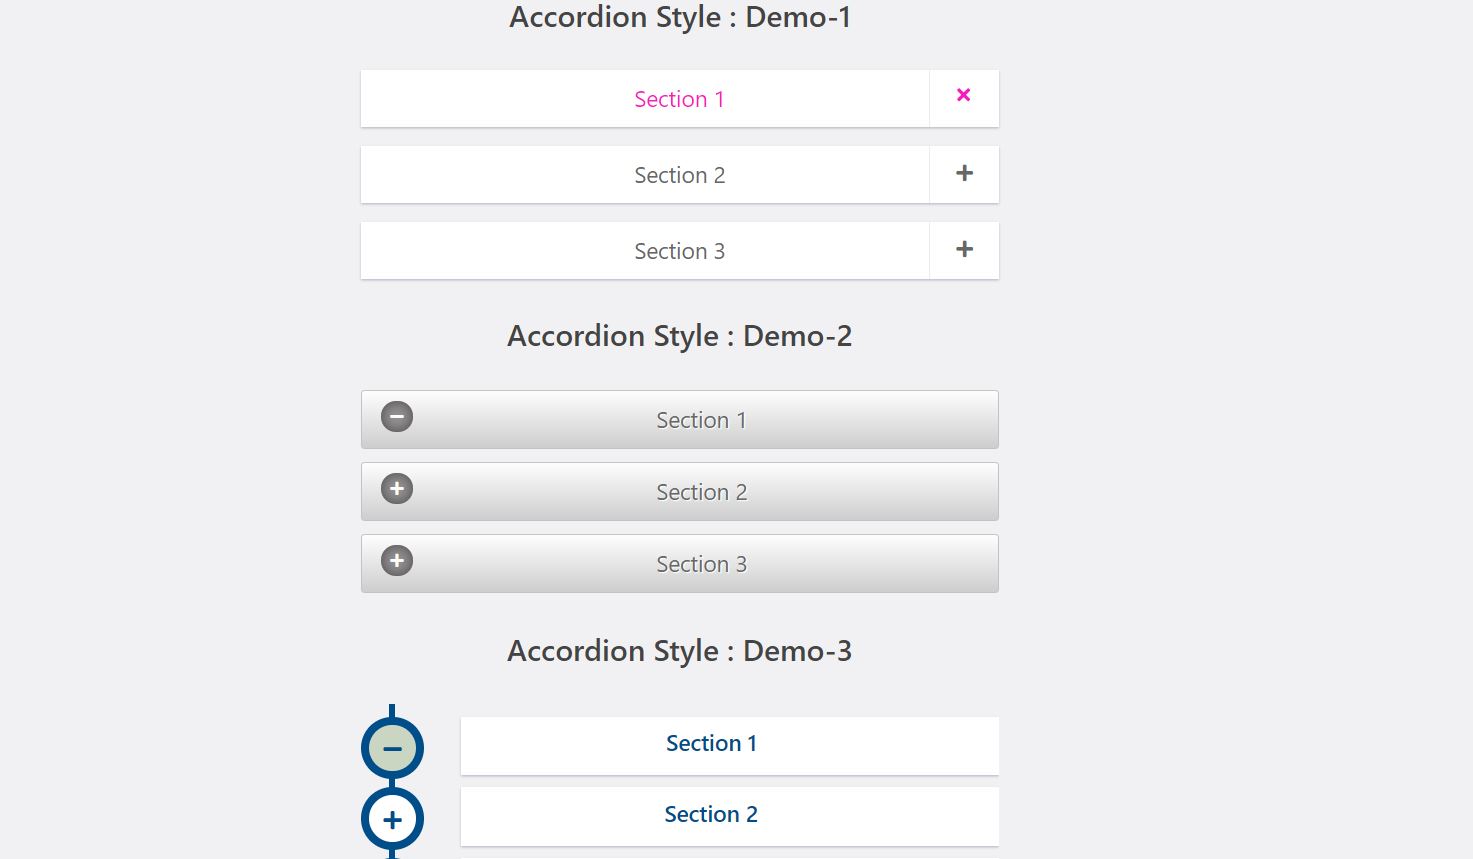The height and width of the screenshot is (859, 1473).
Task: Click plus circle icon on Demo-2 Section 3
Action: click(x=397, y=561)
